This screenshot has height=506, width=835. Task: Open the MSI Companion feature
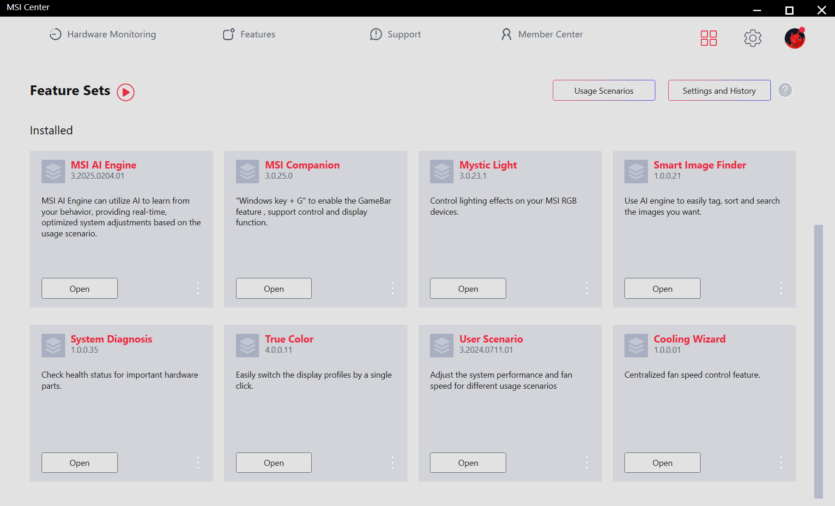pos(274,288)
